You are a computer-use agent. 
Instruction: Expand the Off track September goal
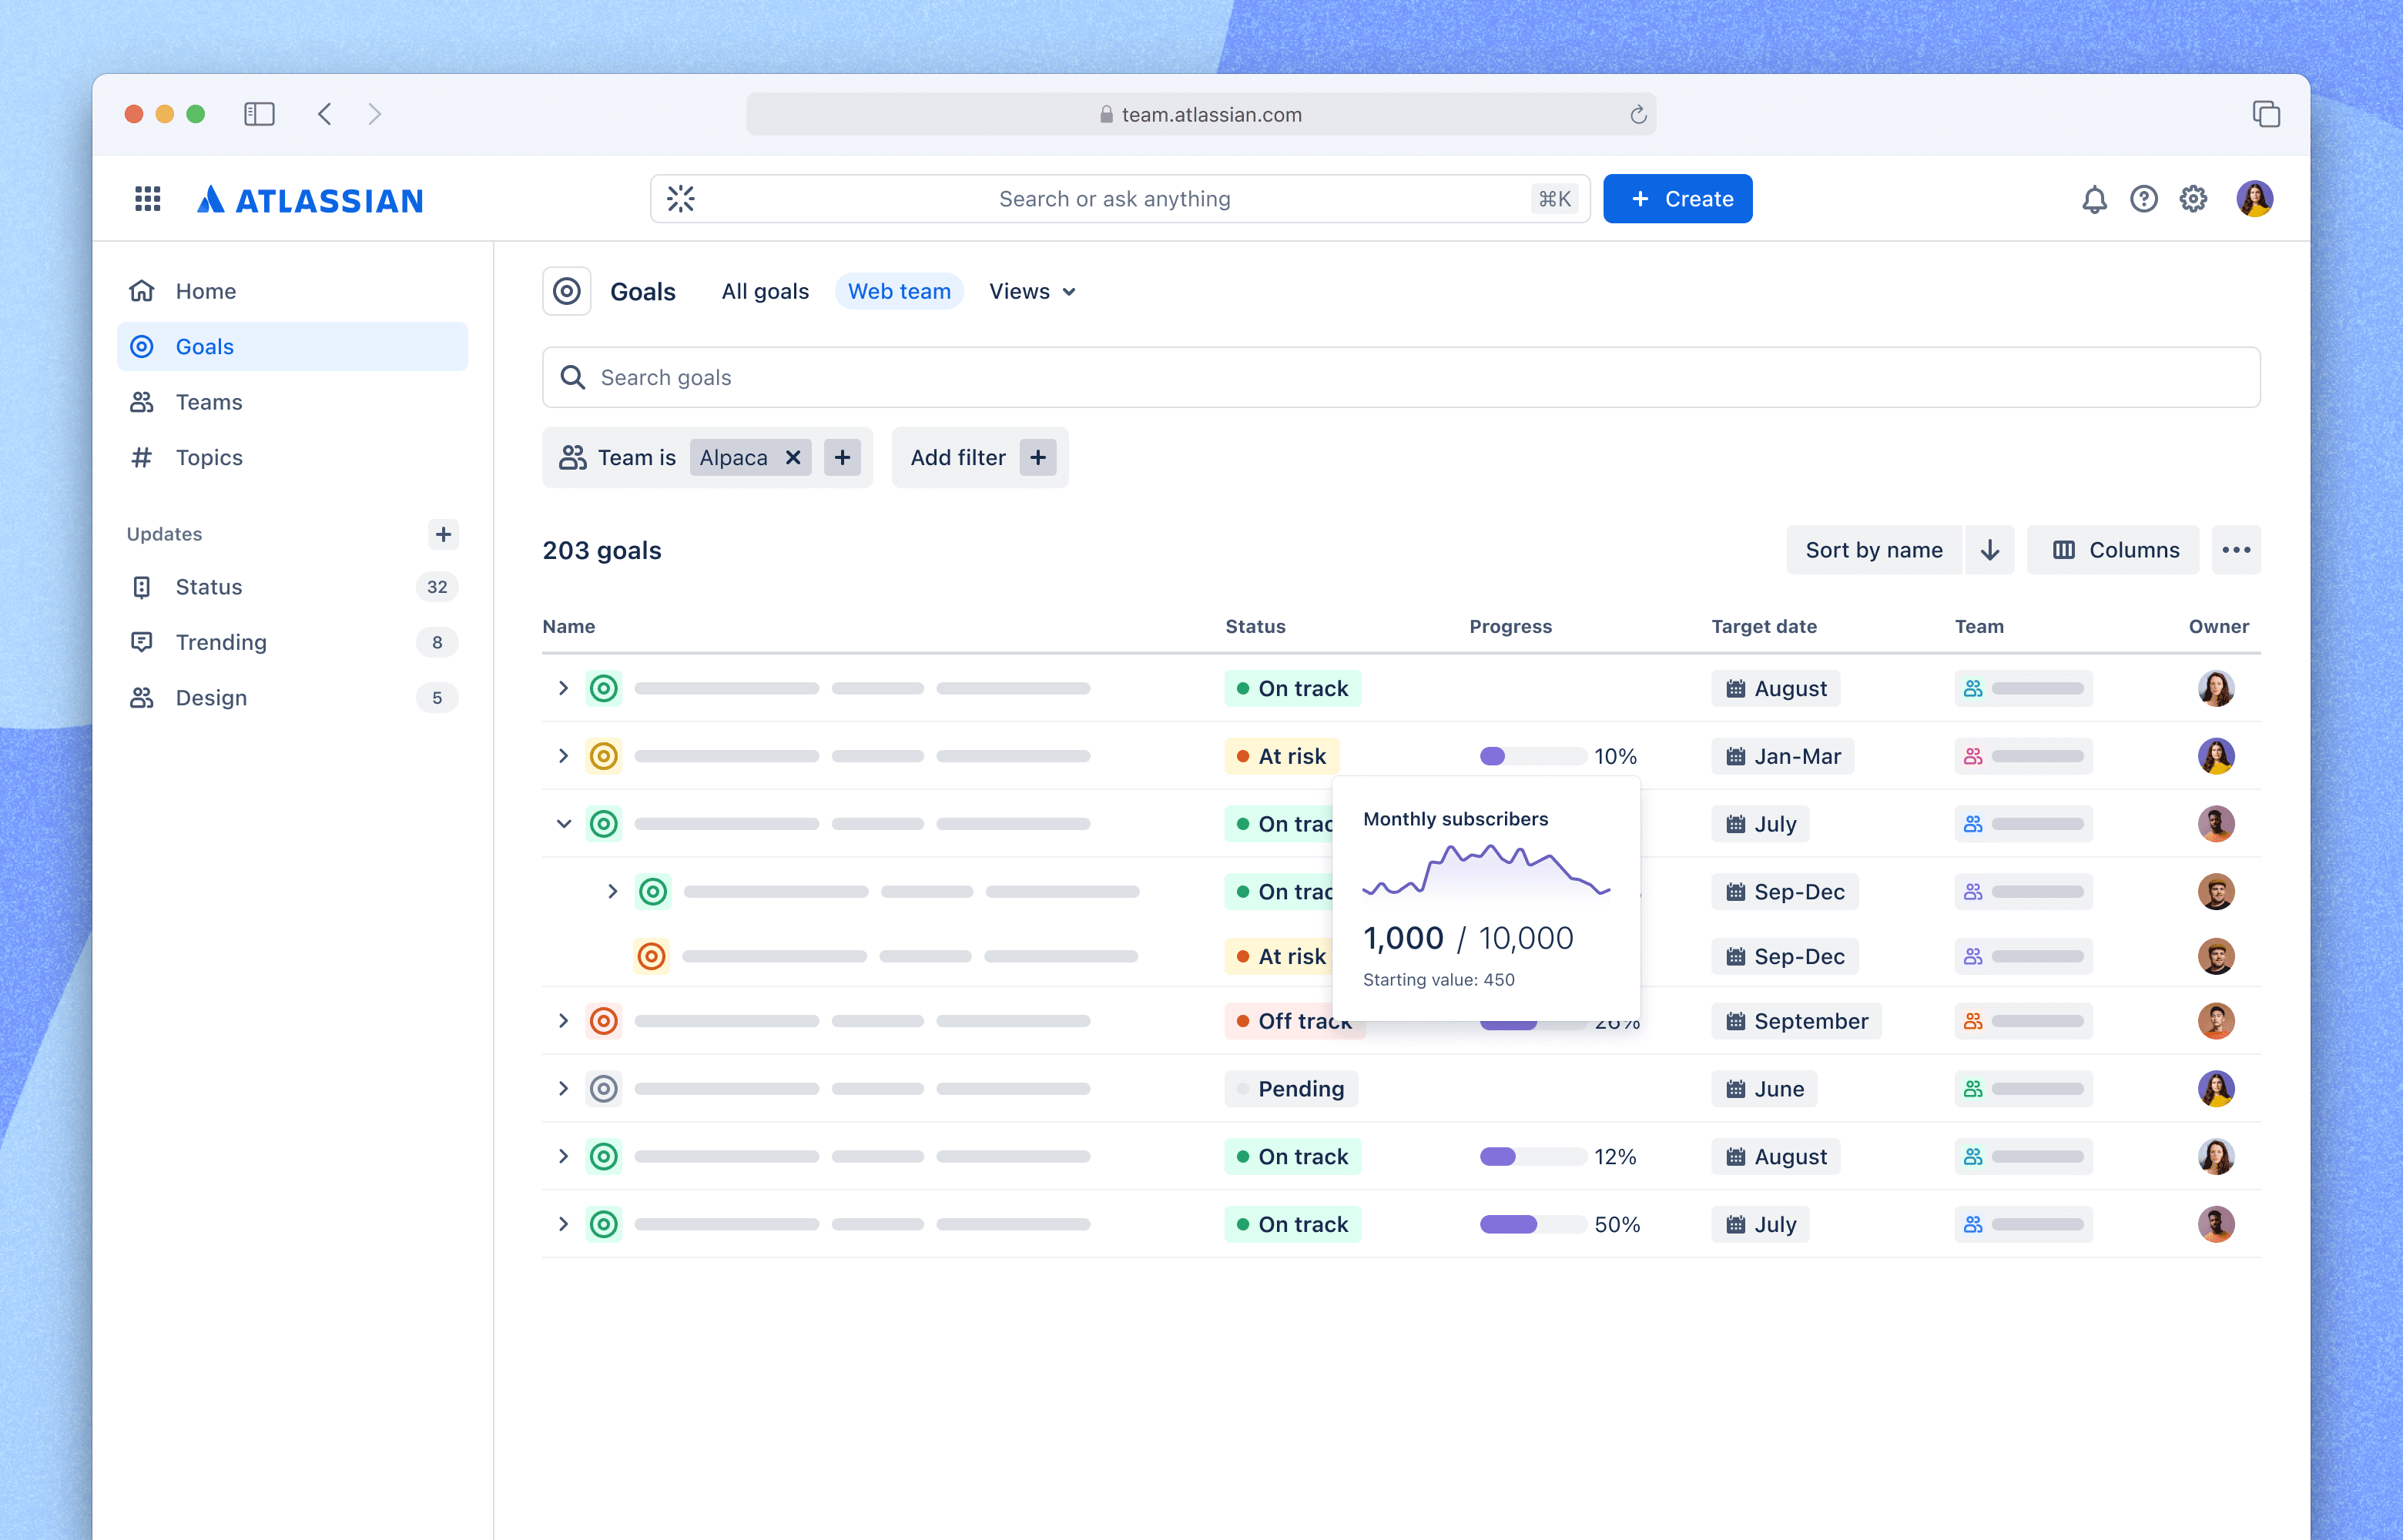click(x=563, y=1021)
